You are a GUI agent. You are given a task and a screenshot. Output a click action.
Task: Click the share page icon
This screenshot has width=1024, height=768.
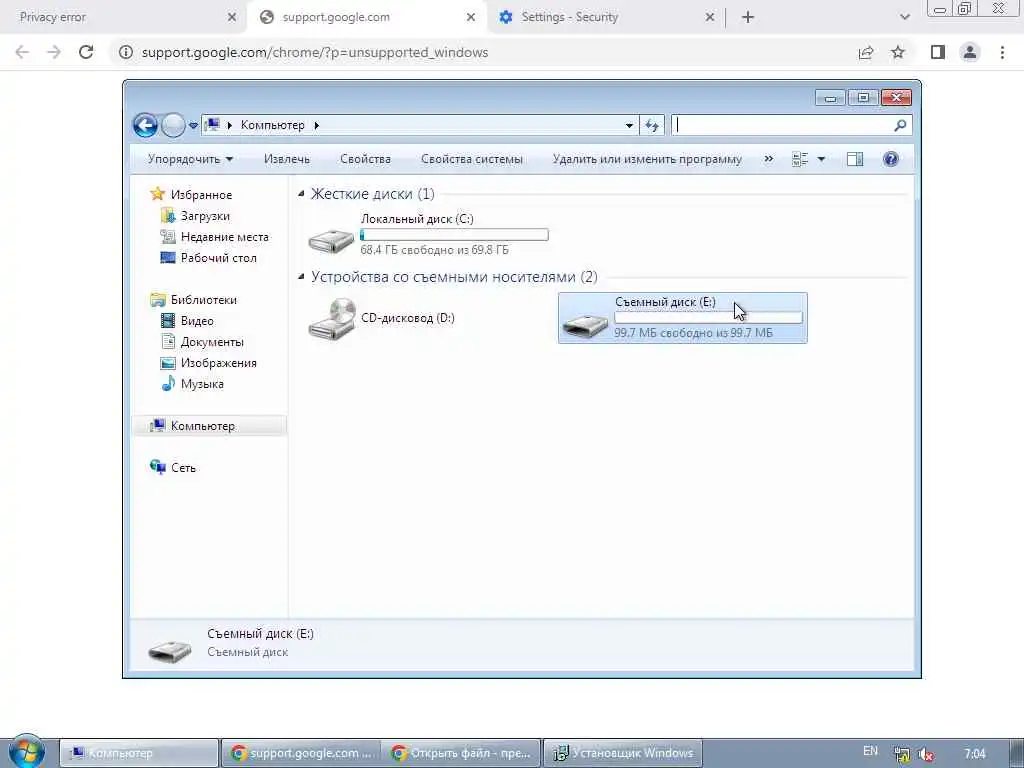coord(866,52)
